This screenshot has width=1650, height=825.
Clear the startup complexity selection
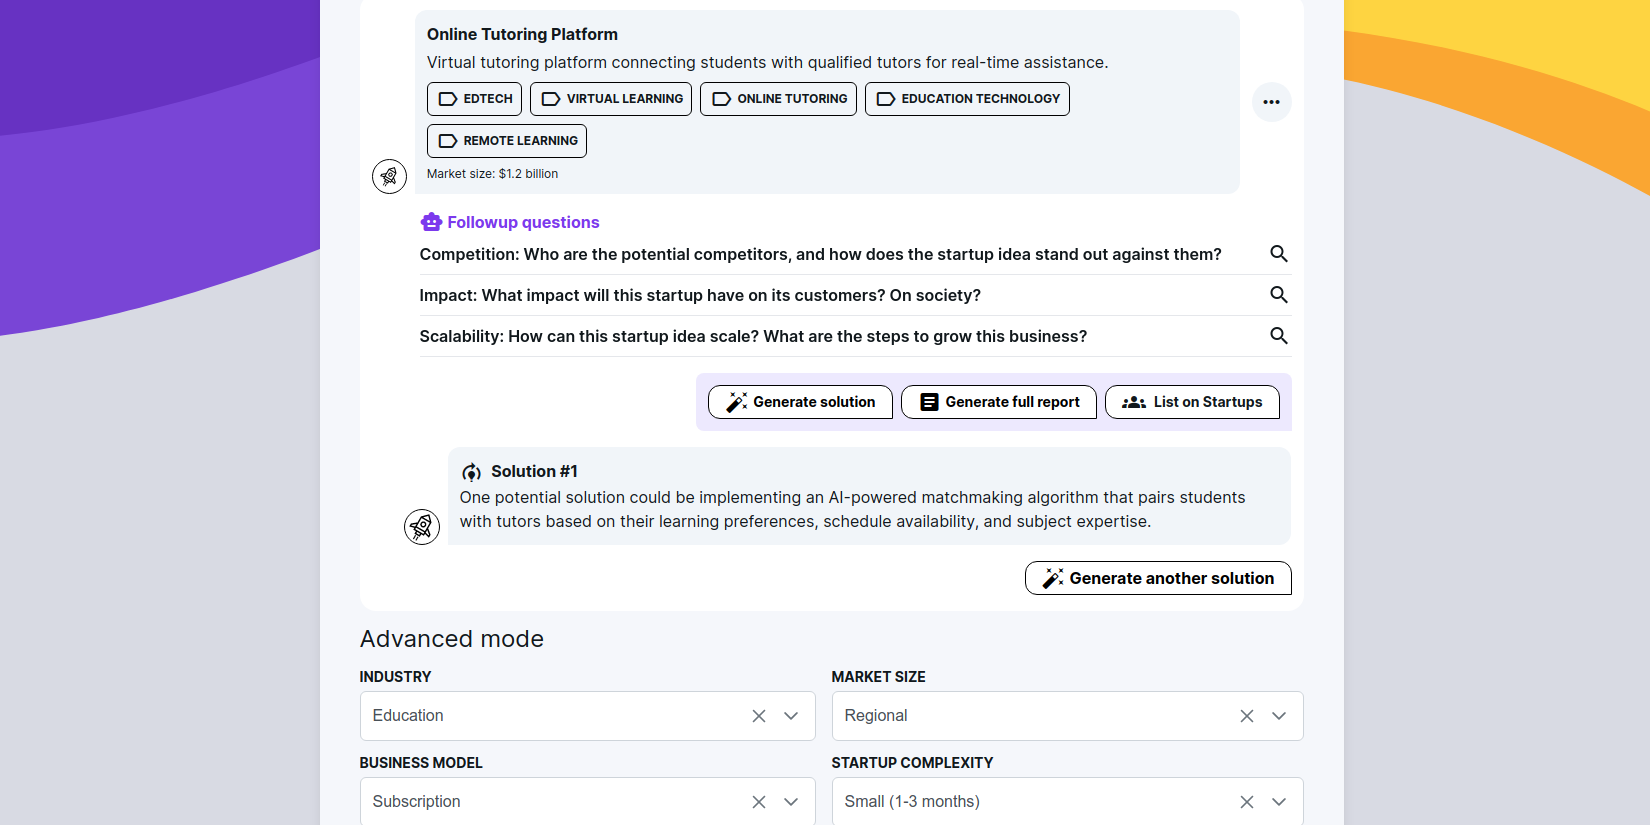pyautogui.click(x=1247, y=802)
